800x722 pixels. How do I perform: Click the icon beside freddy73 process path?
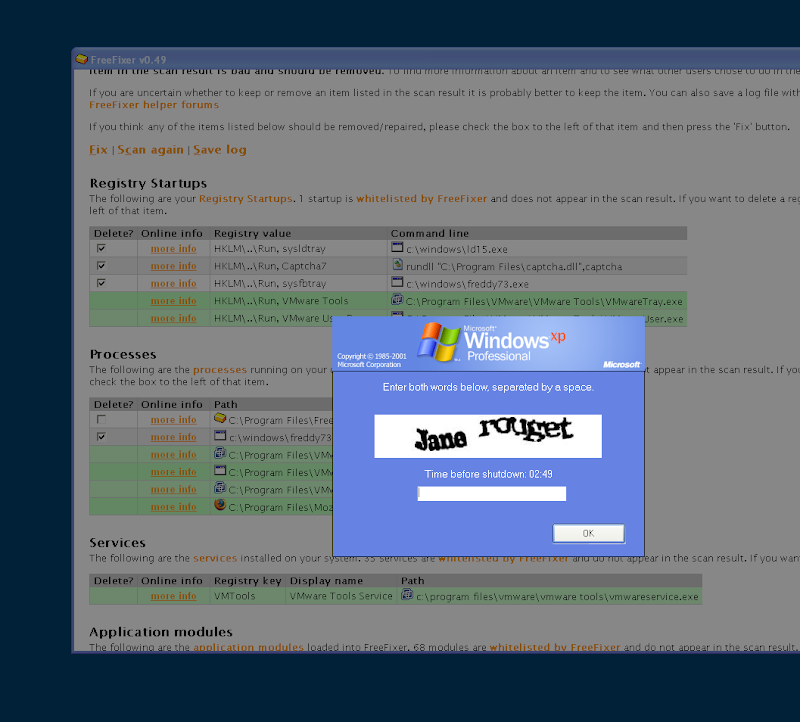click(x=220, y=436)
